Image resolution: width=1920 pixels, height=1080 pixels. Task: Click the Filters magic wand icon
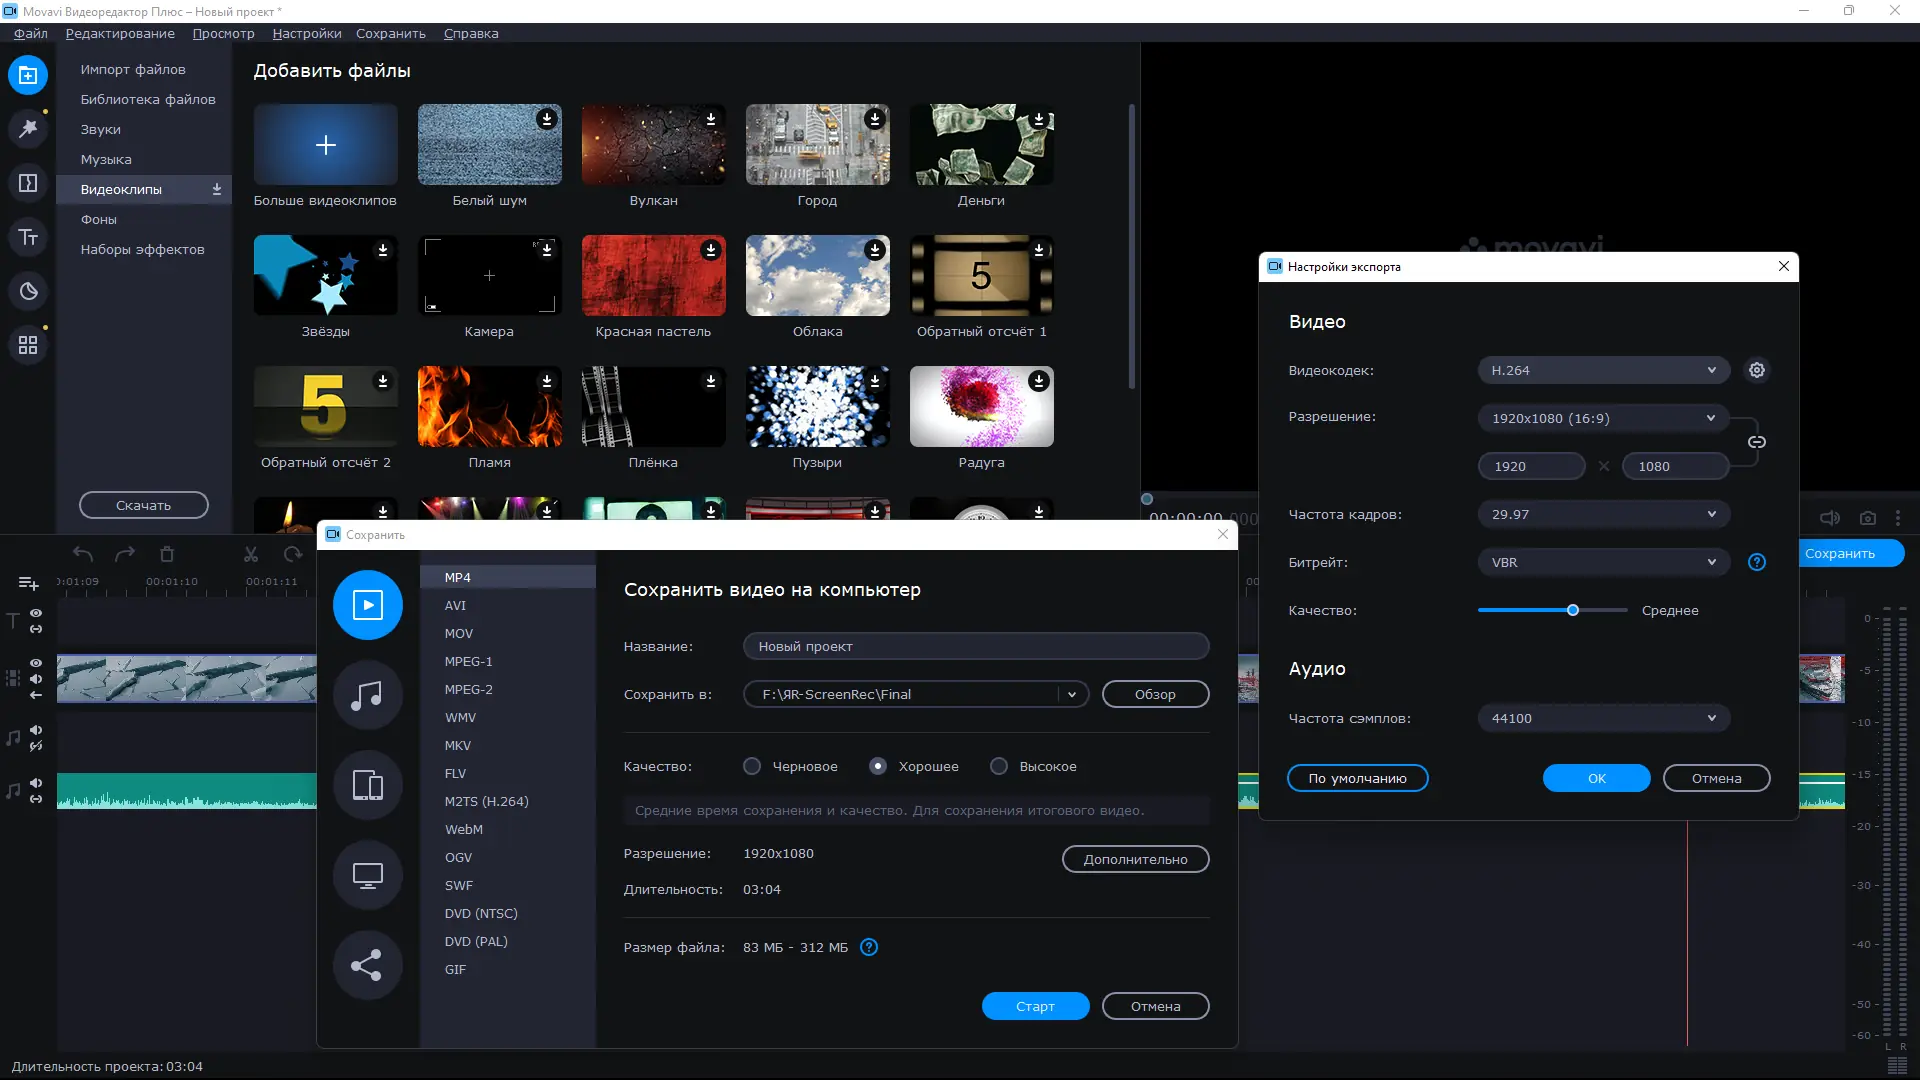pos(28,129)
